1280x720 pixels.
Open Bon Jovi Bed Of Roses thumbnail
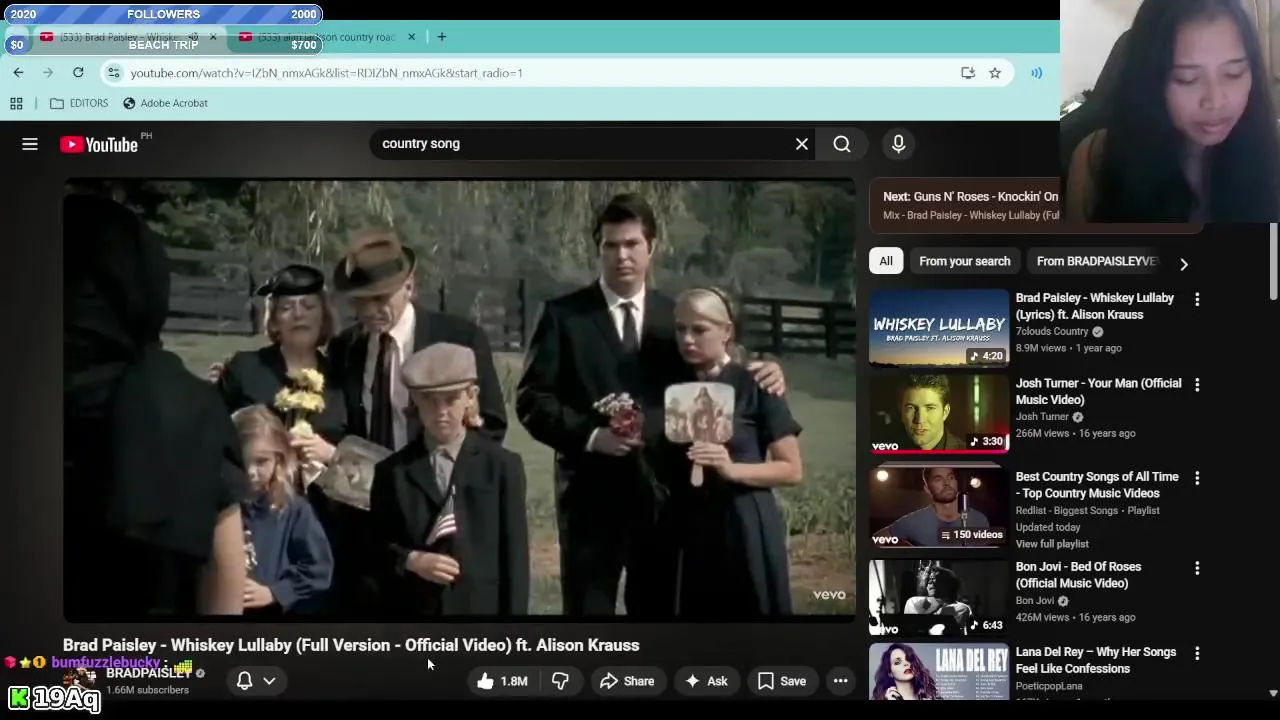(x=939, y=597)
